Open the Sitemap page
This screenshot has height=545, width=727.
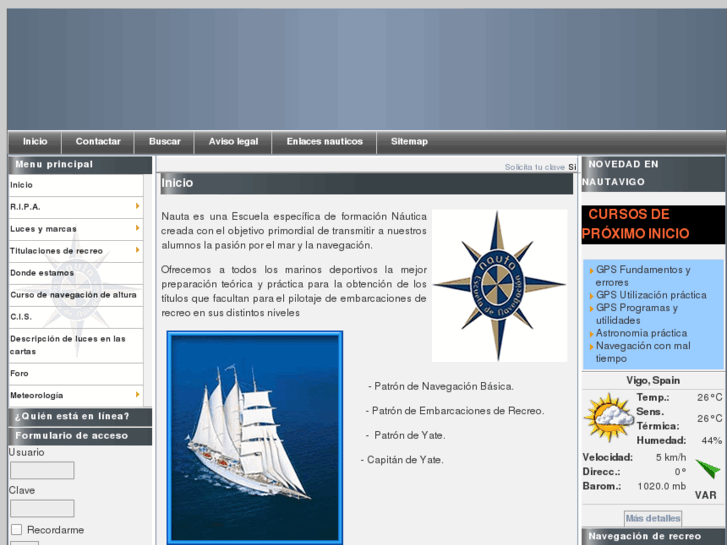(409, 141)
